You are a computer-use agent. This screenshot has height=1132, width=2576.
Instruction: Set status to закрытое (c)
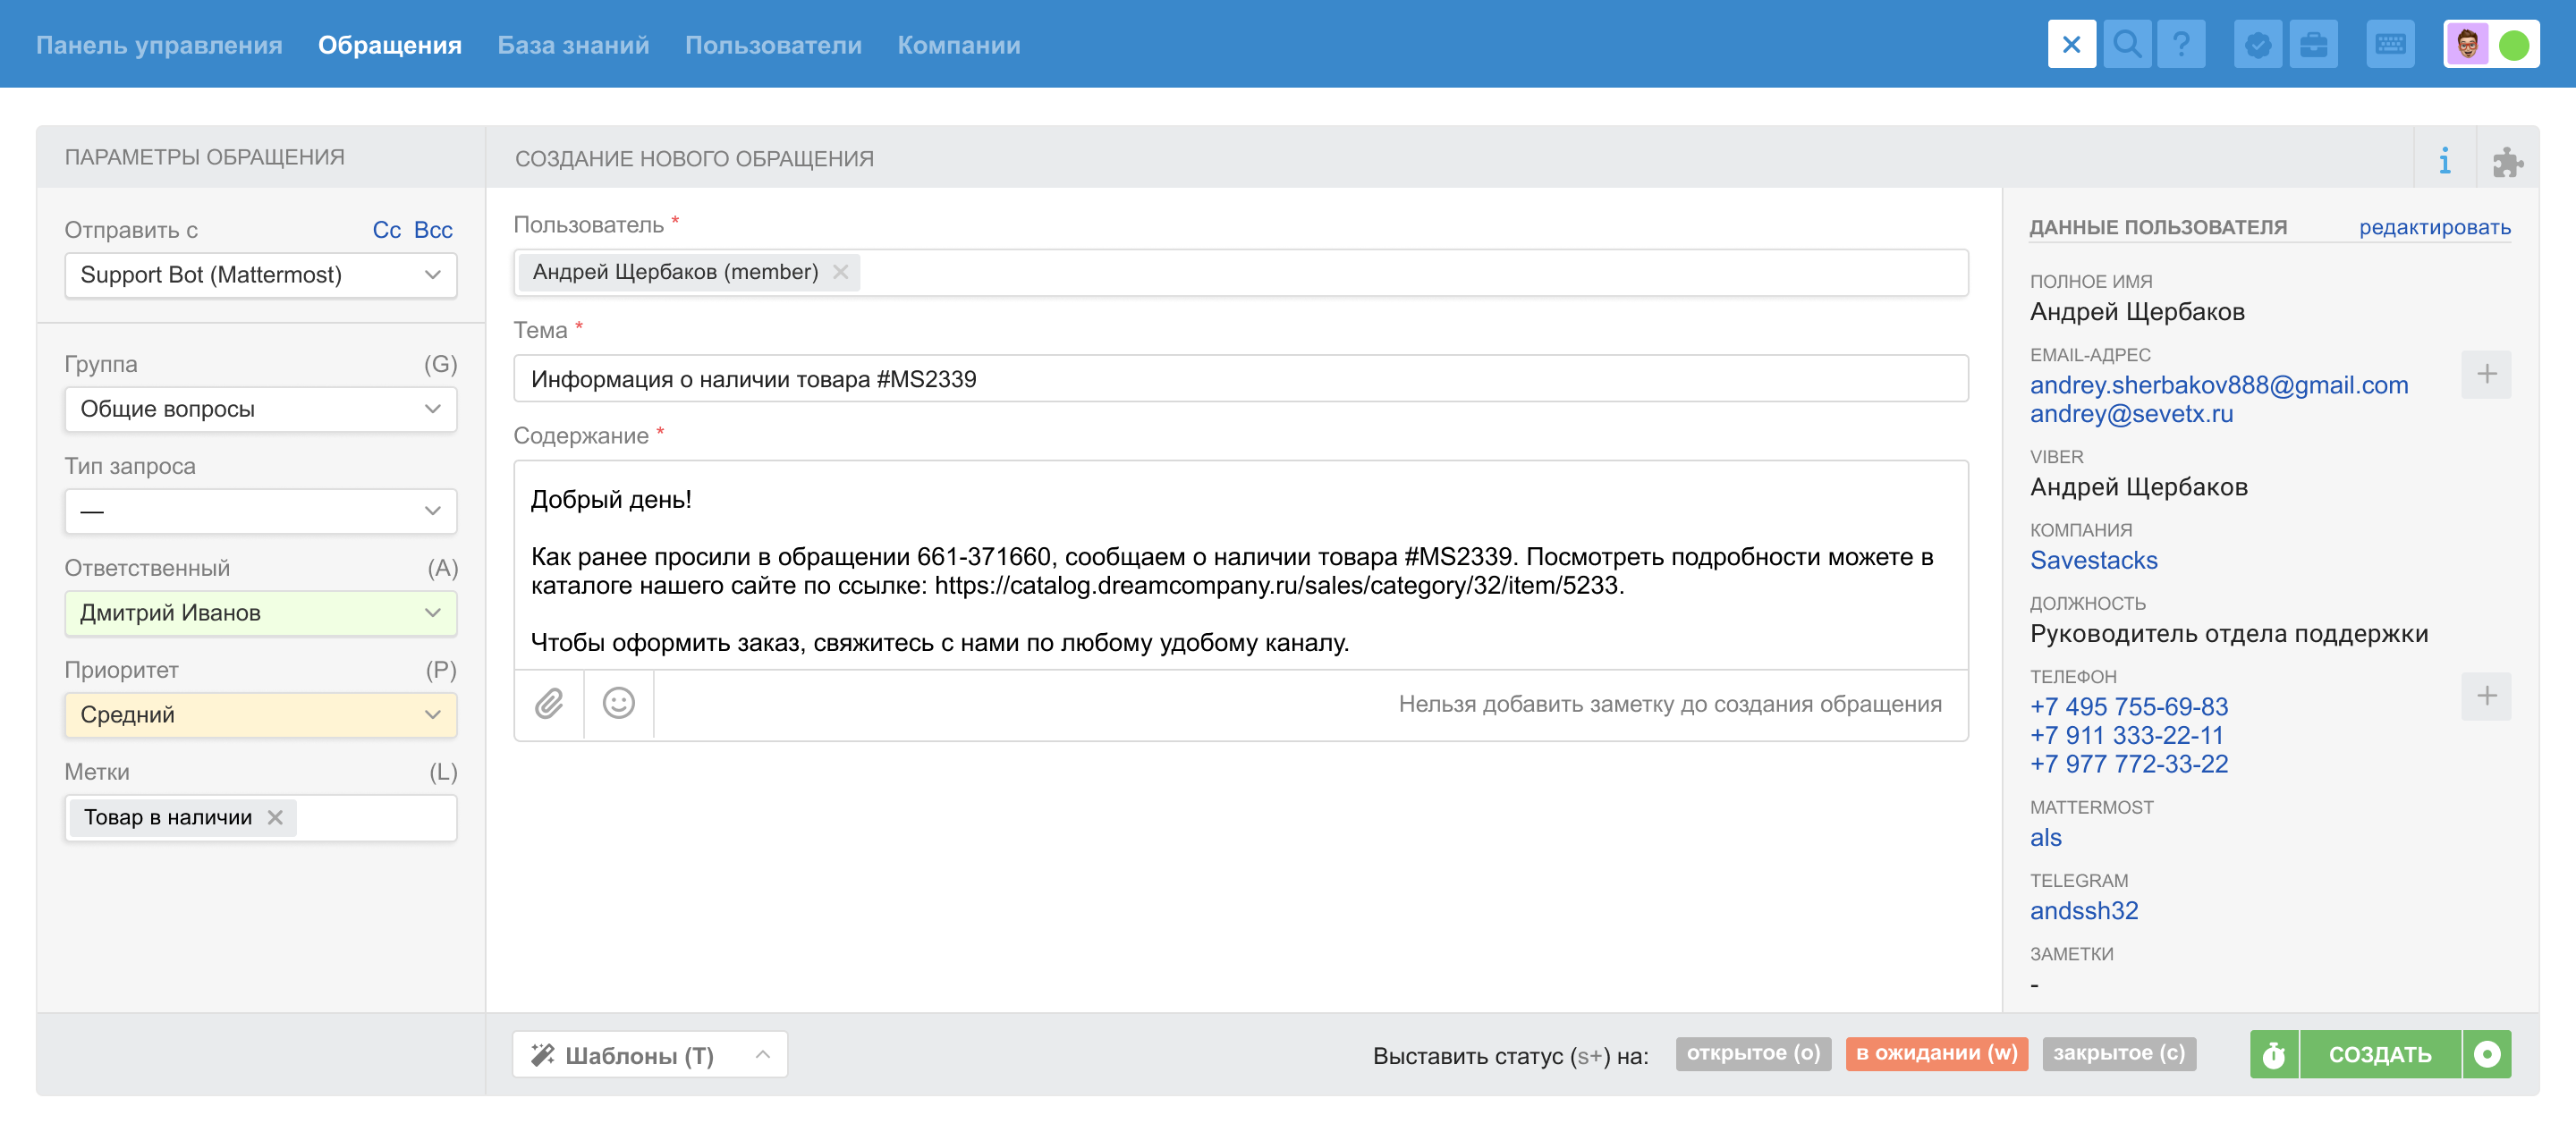coord(2118,1053)
